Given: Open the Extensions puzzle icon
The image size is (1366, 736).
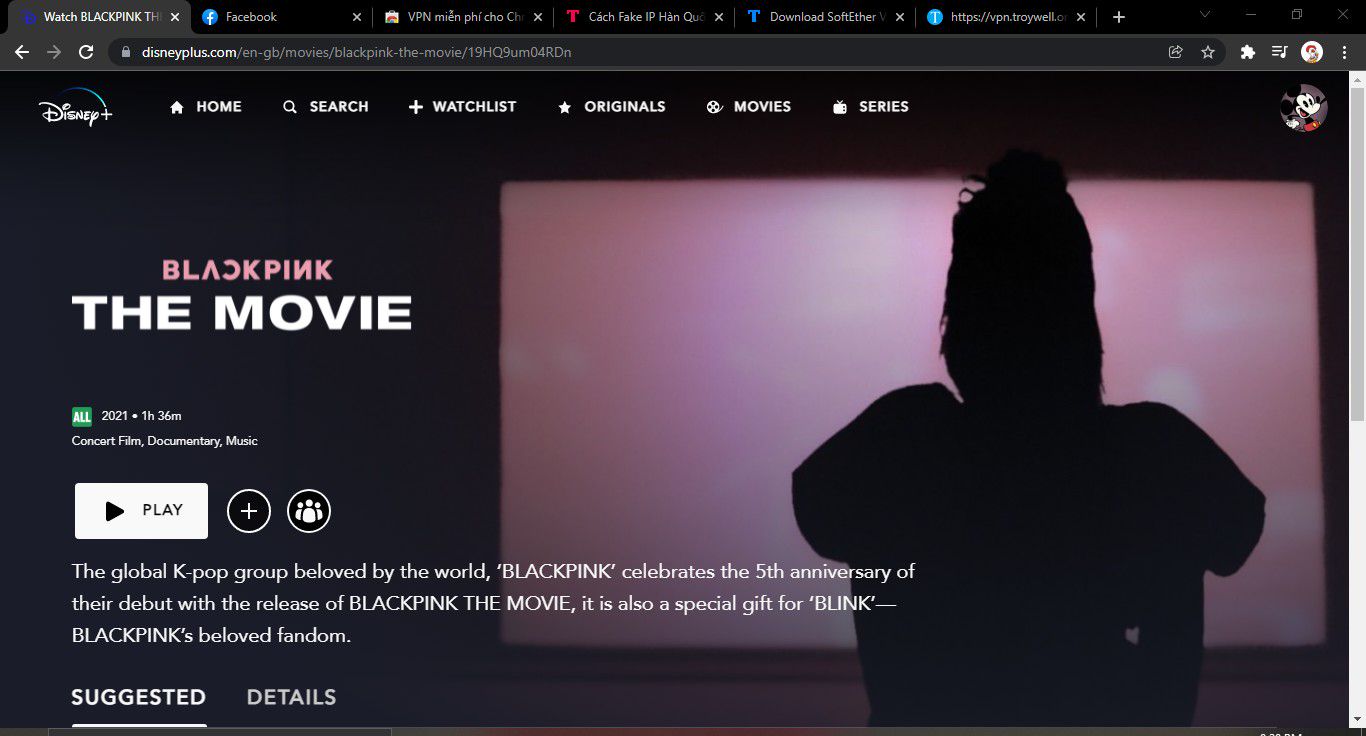Looking at the screenshot, I should pos(1247,52).
